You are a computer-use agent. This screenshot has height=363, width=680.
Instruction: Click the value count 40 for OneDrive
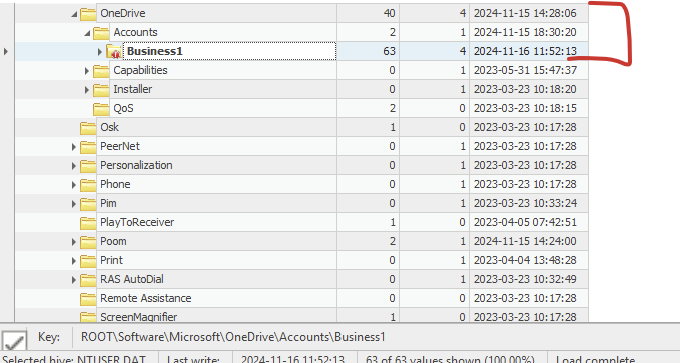pyautogui.click(x=389, y=13)
